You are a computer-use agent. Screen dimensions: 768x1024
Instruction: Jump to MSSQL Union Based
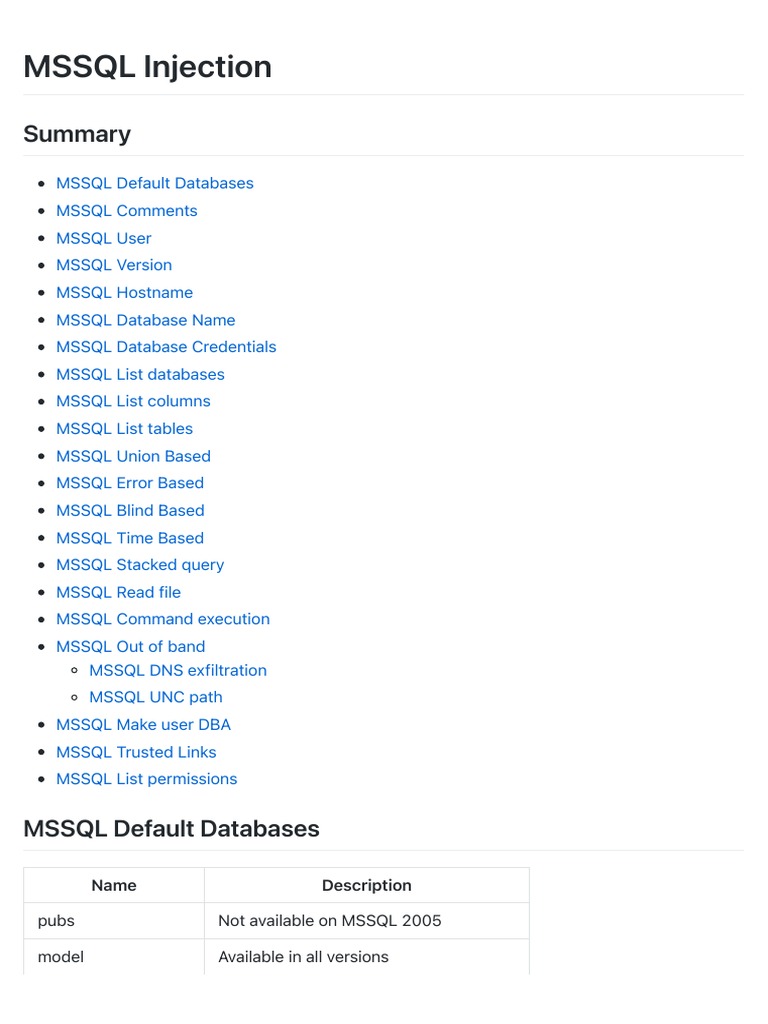pos(133,456)
